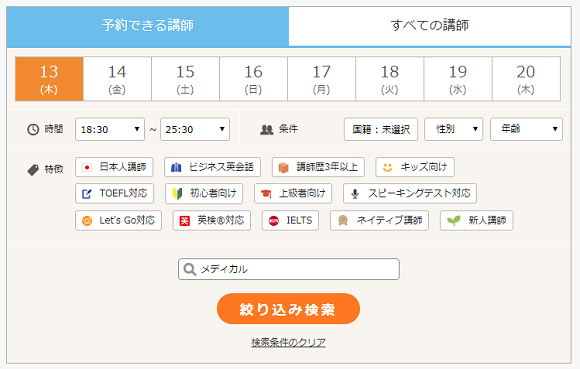This screenshot has width=580, height=369.
Task: Open the 25:30 end time dropdown
Action: coord(195,129)
